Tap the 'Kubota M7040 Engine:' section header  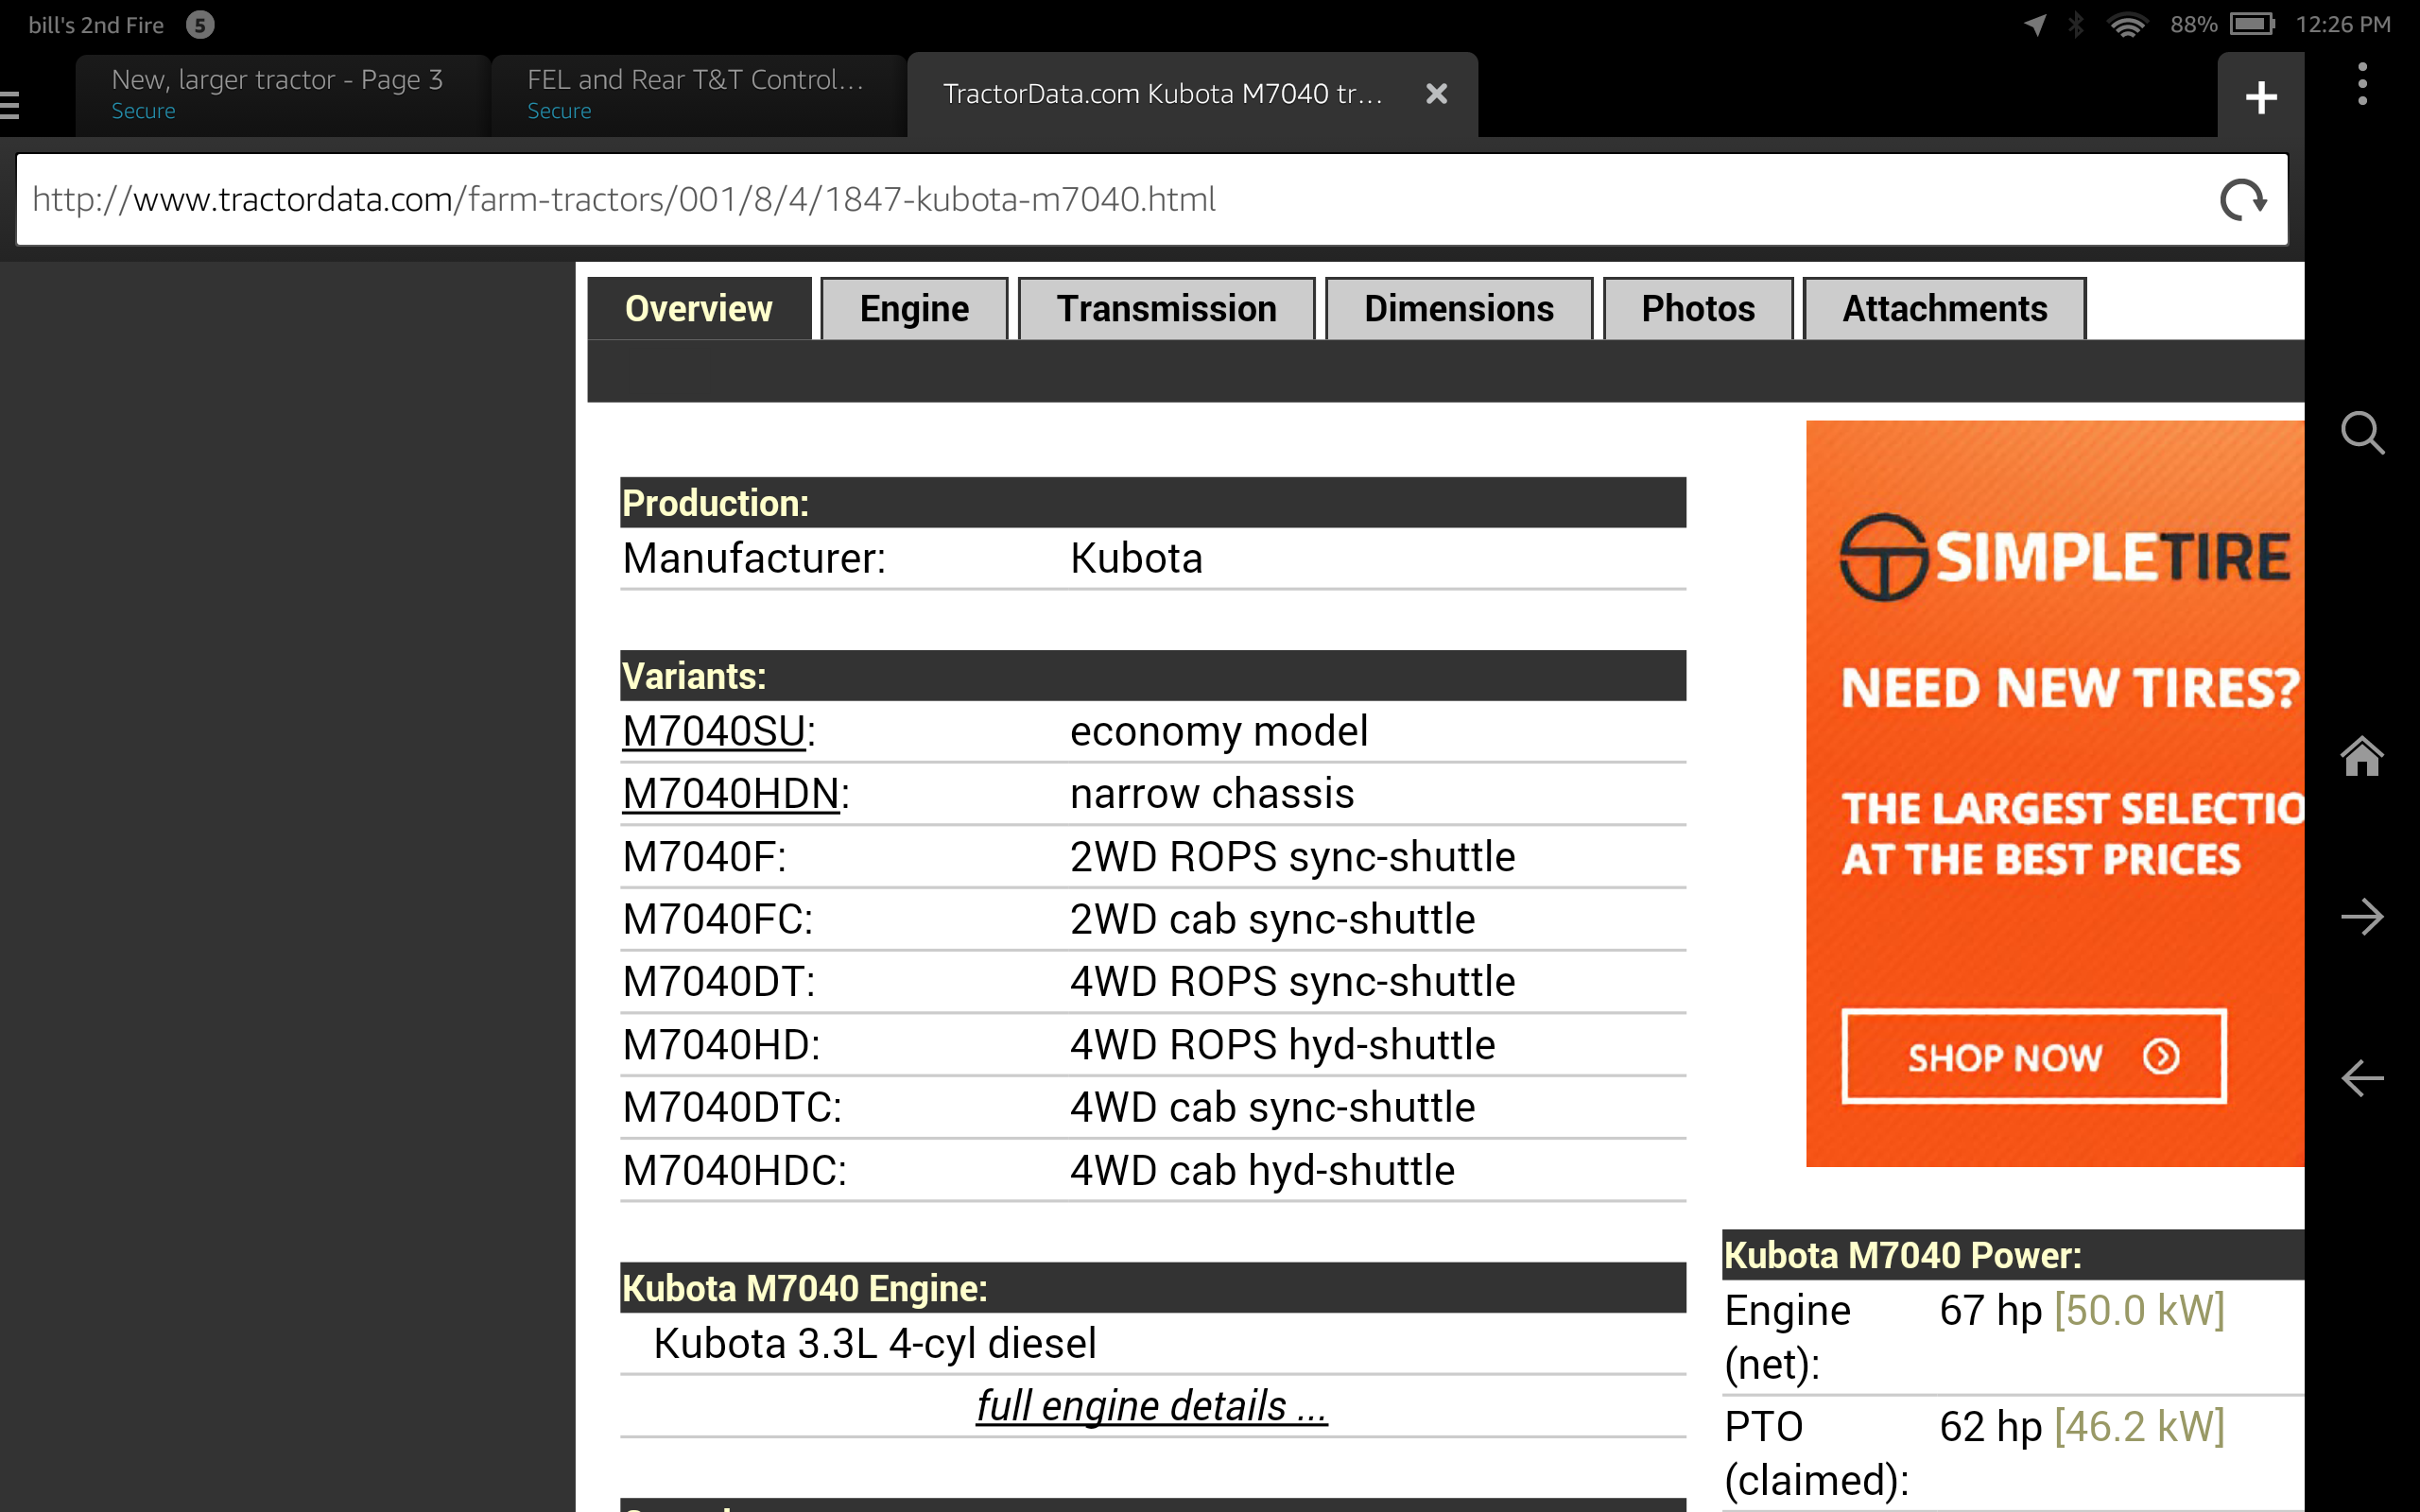pyautogui.click(x=1153, y=1288)
